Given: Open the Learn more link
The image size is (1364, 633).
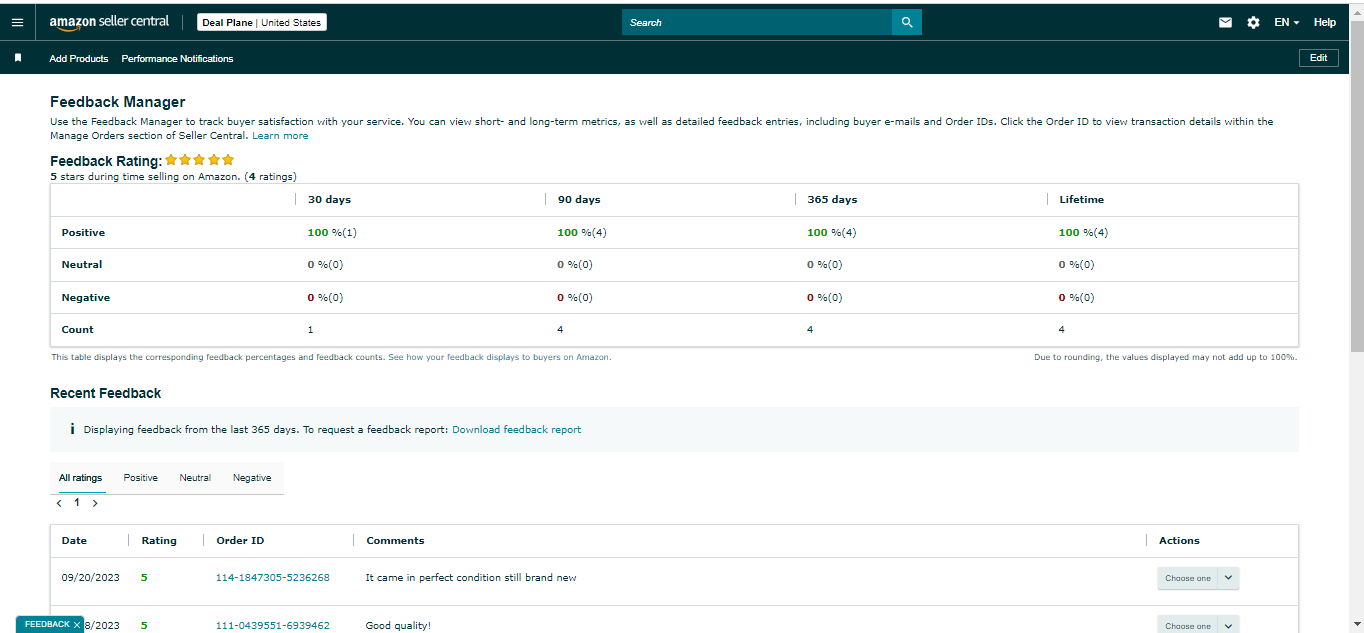Looking at the screenshot, I should pyautogui.click(x=280, y=135).
